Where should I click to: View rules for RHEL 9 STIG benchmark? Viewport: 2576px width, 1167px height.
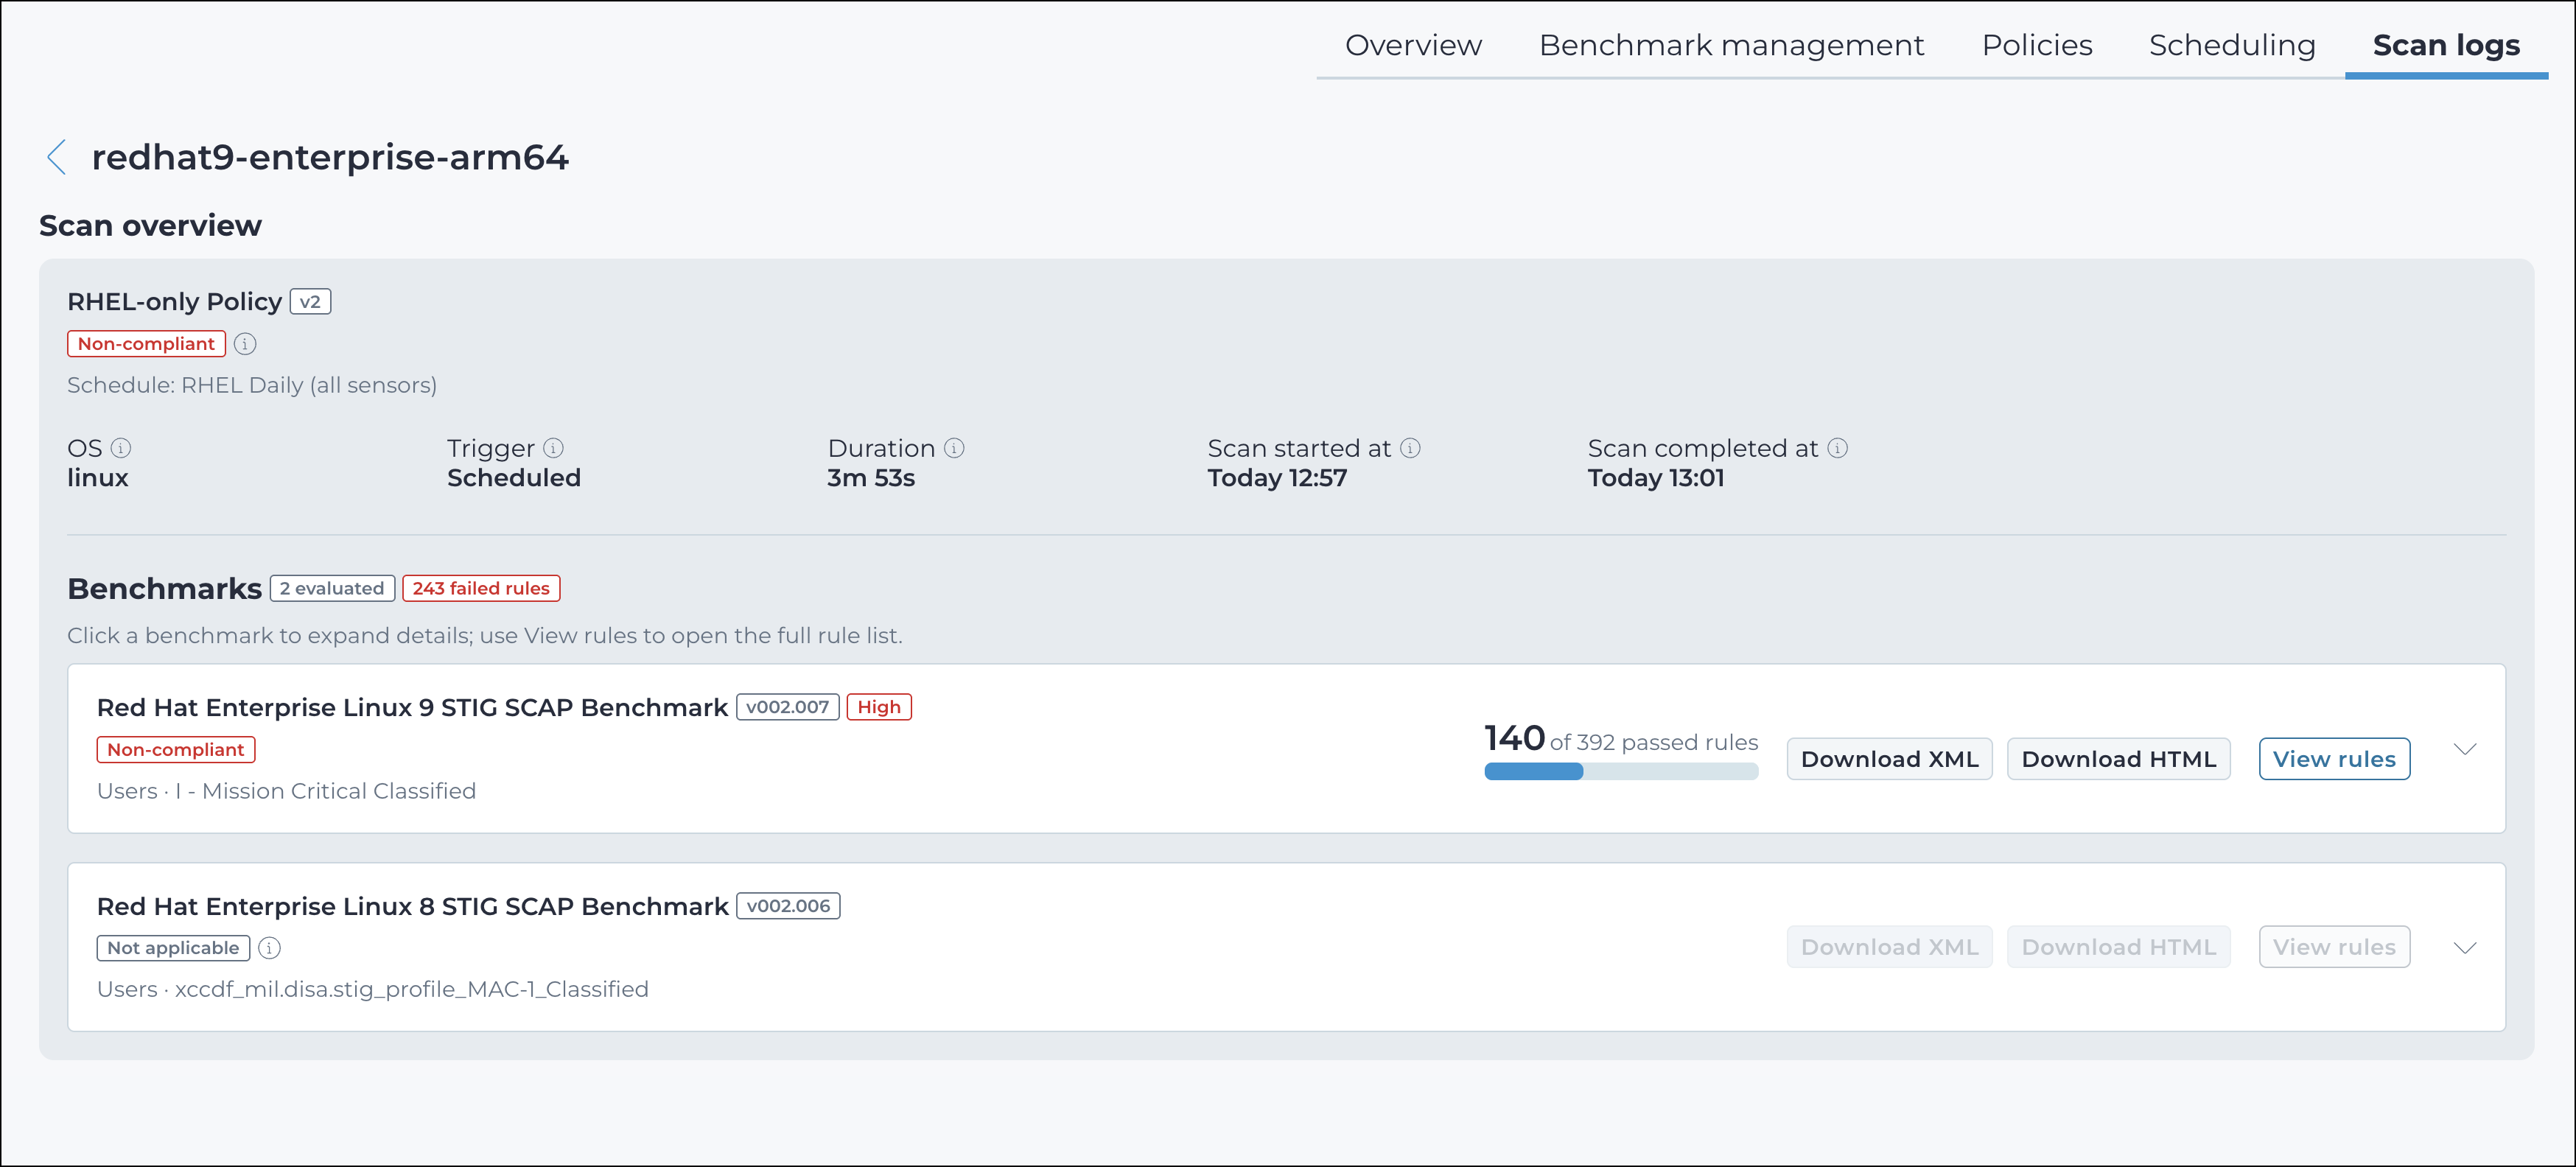(x=2334, y=759)
